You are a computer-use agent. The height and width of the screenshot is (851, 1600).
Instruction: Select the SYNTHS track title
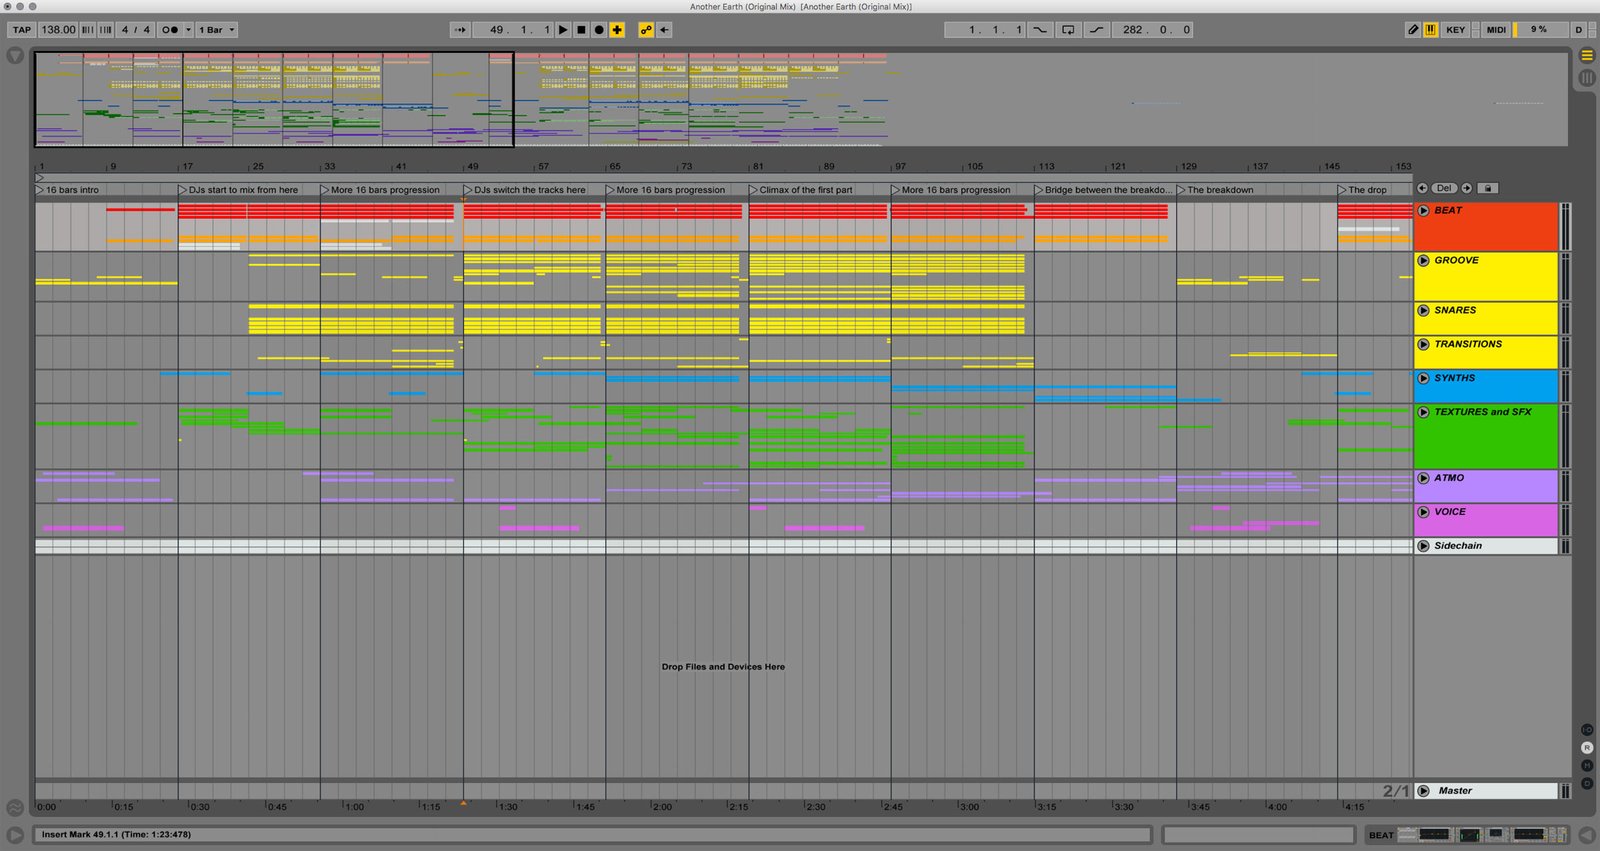[1455, 378]
